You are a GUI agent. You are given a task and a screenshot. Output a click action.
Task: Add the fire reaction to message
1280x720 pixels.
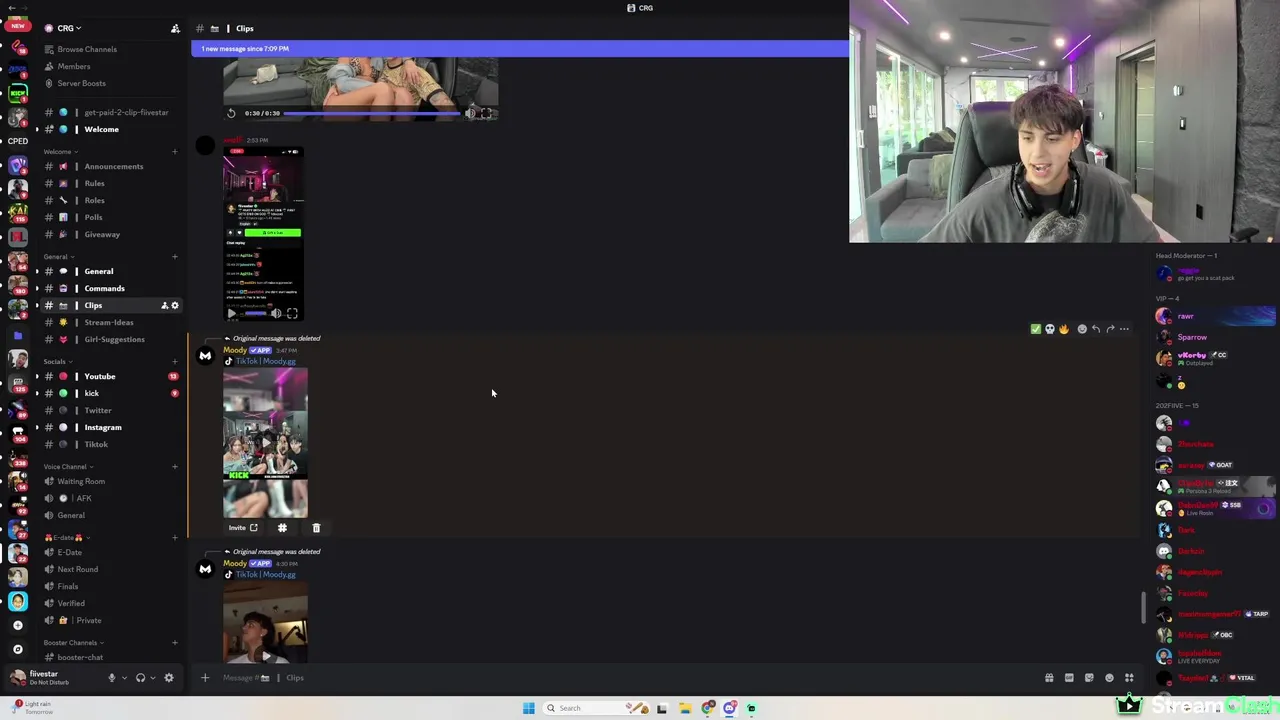coord(1064,329)
